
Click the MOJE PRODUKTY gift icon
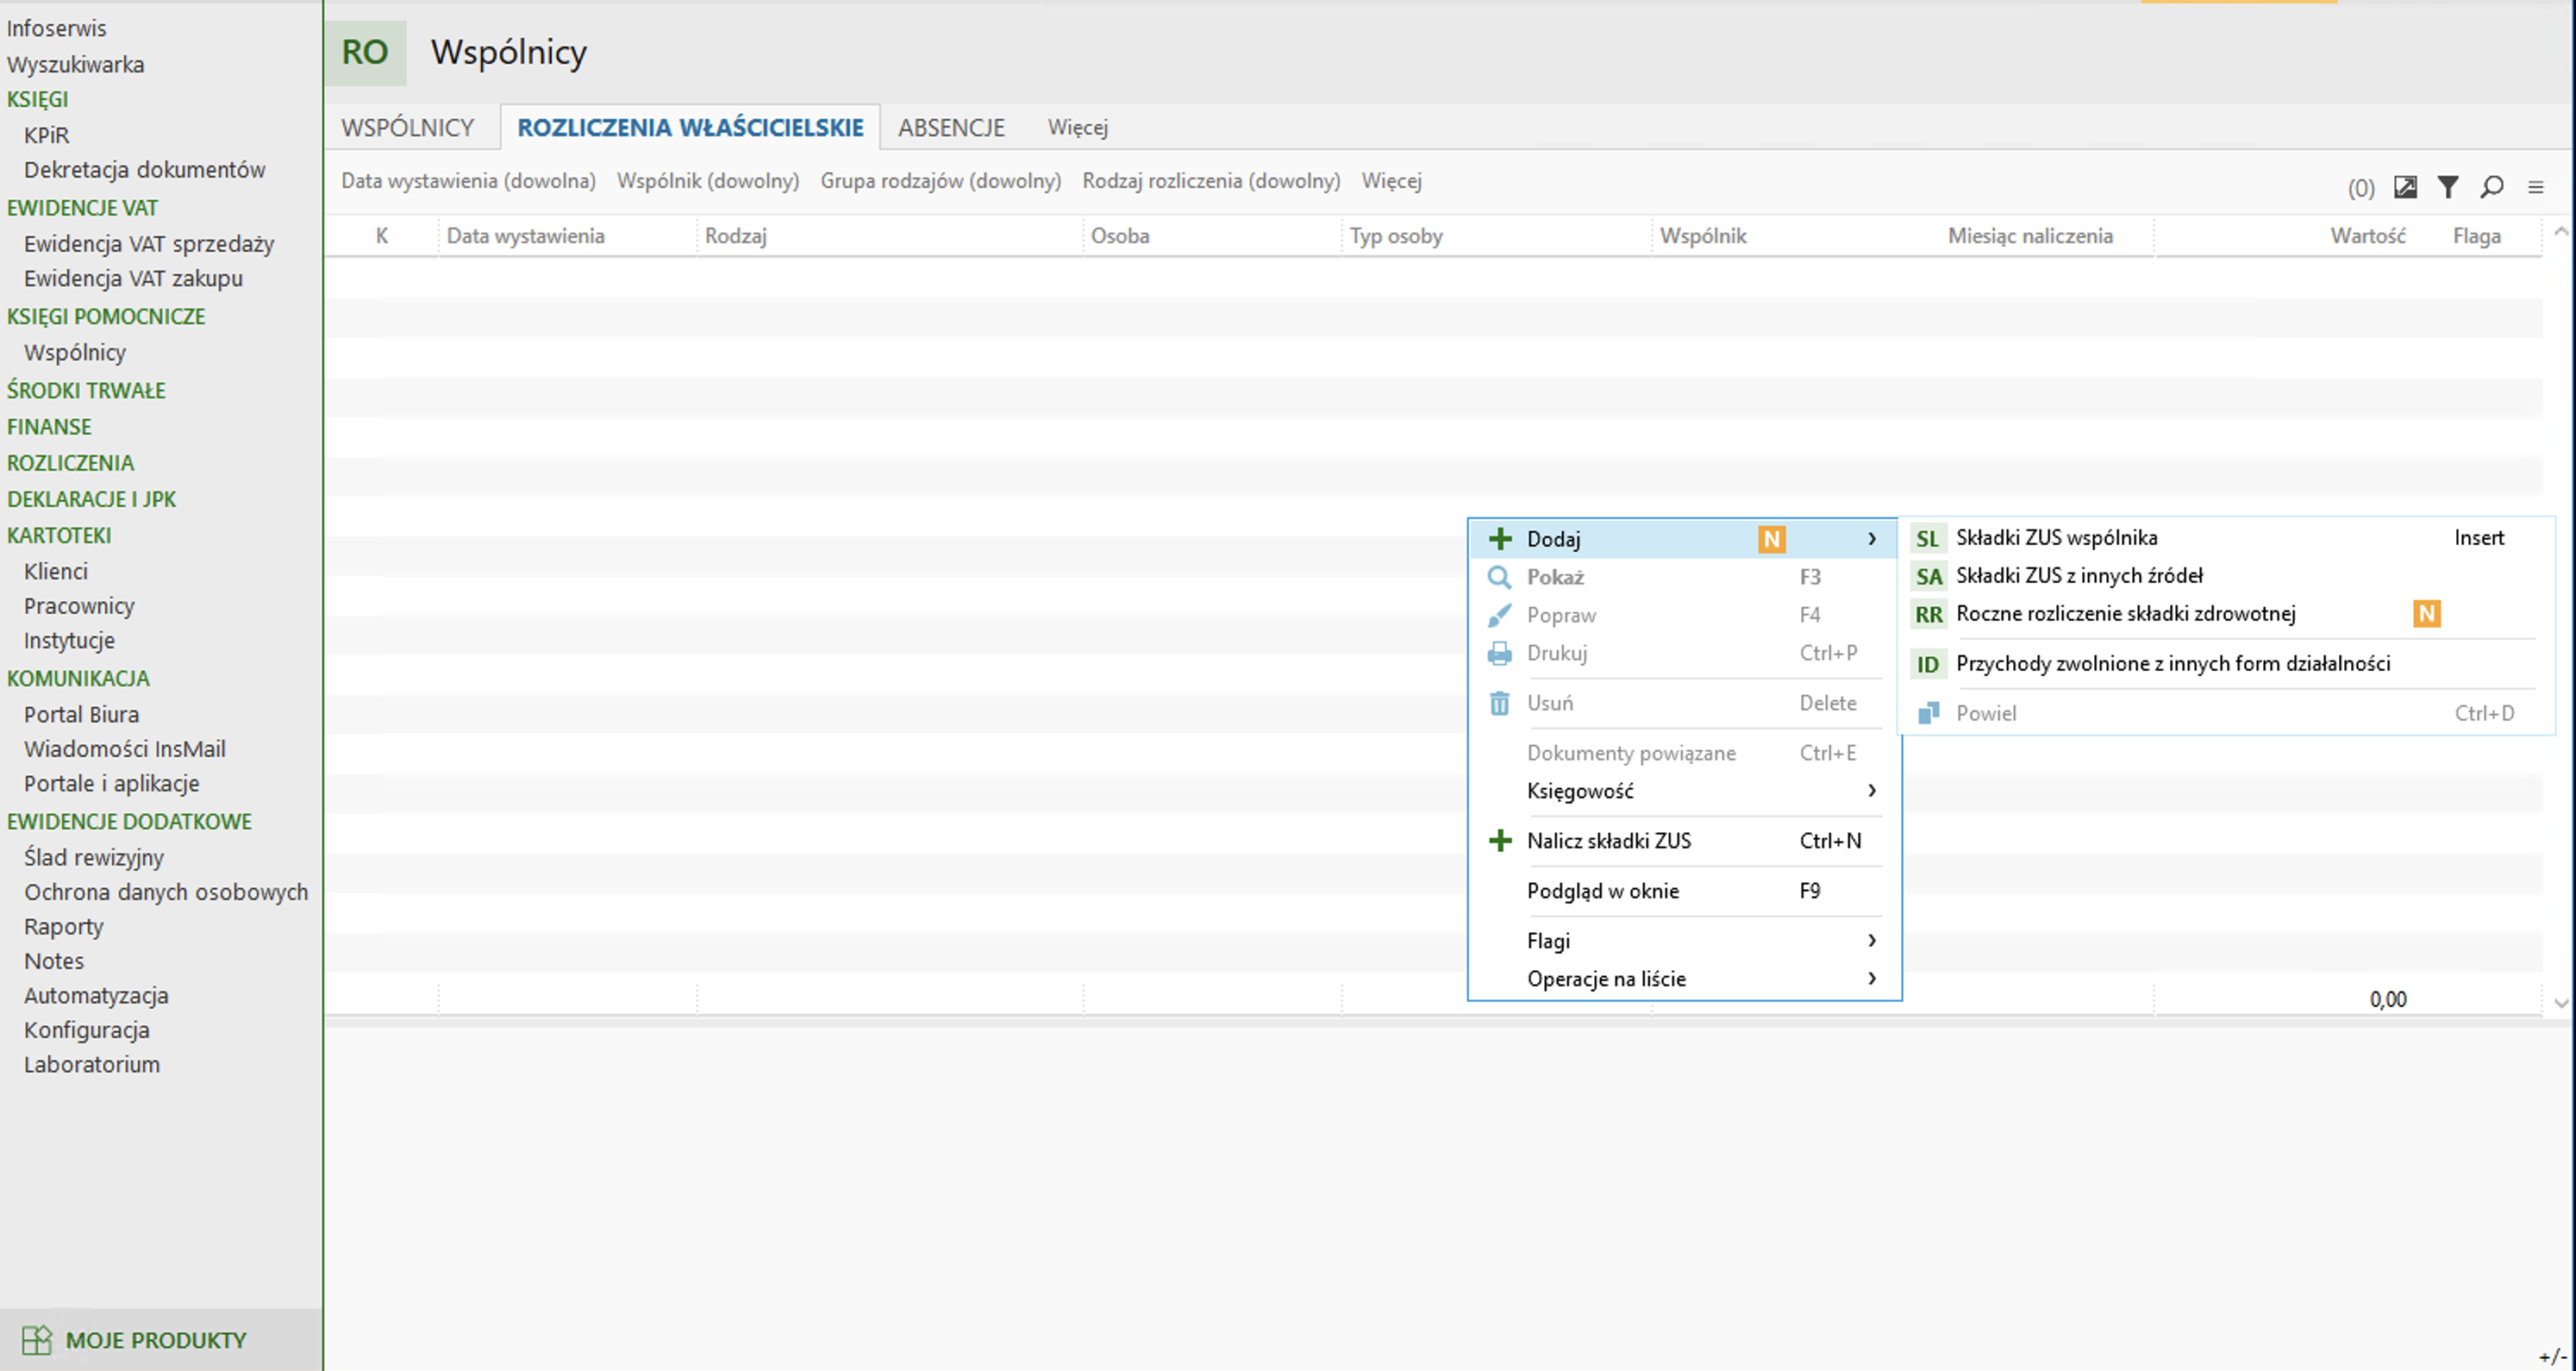(x=37, y=1340)
